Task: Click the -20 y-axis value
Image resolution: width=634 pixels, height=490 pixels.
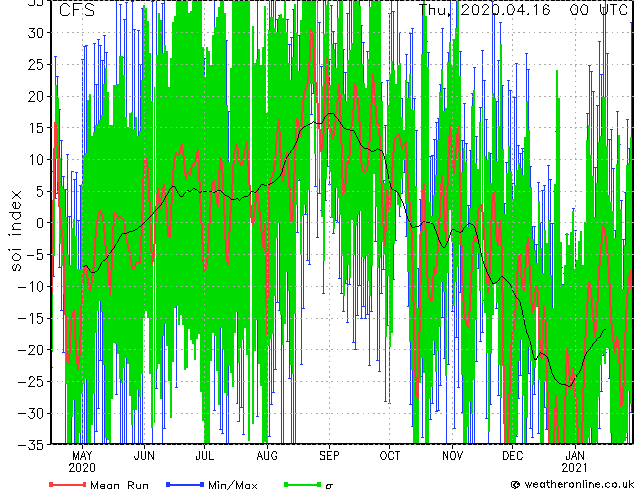Action: coord(32,350)
